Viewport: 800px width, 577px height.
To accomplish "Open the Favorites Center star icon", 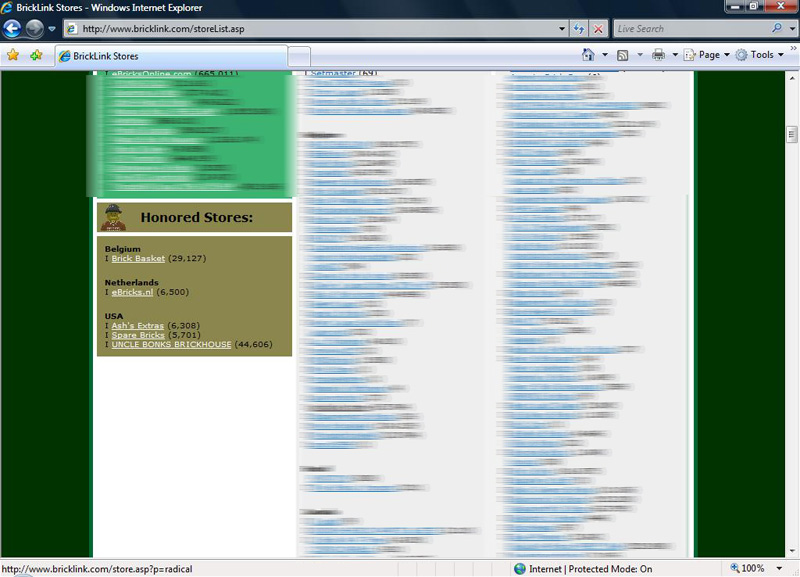I will 13,55.
